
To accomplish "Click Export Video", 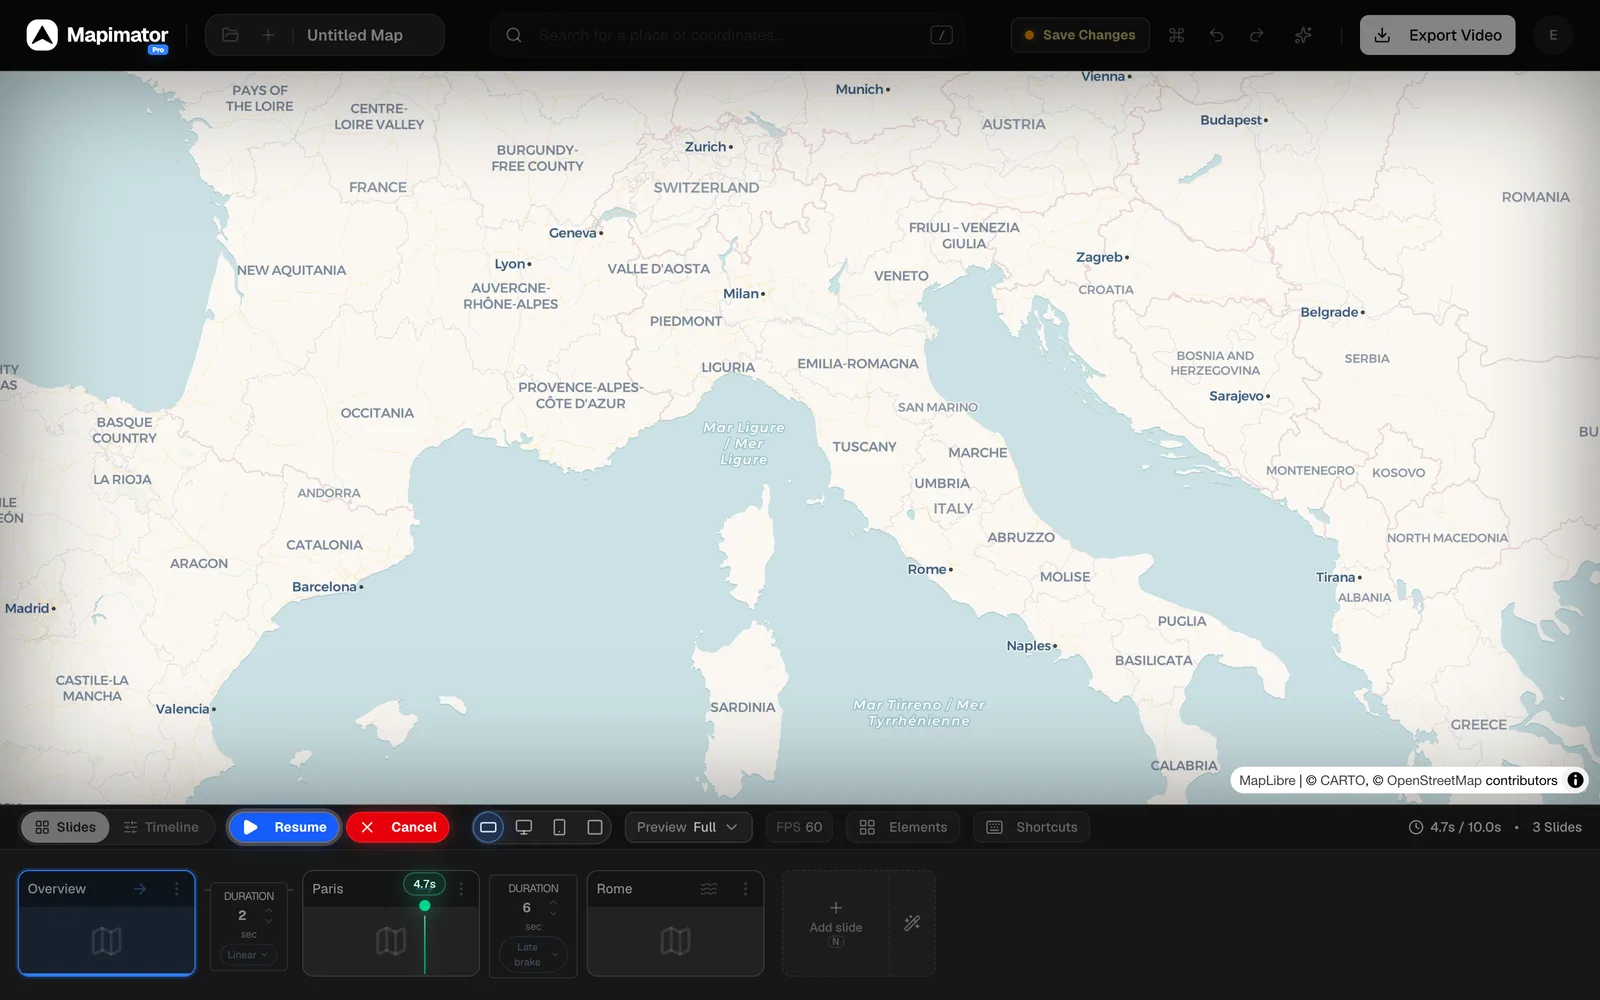I will click(1438, 35).
